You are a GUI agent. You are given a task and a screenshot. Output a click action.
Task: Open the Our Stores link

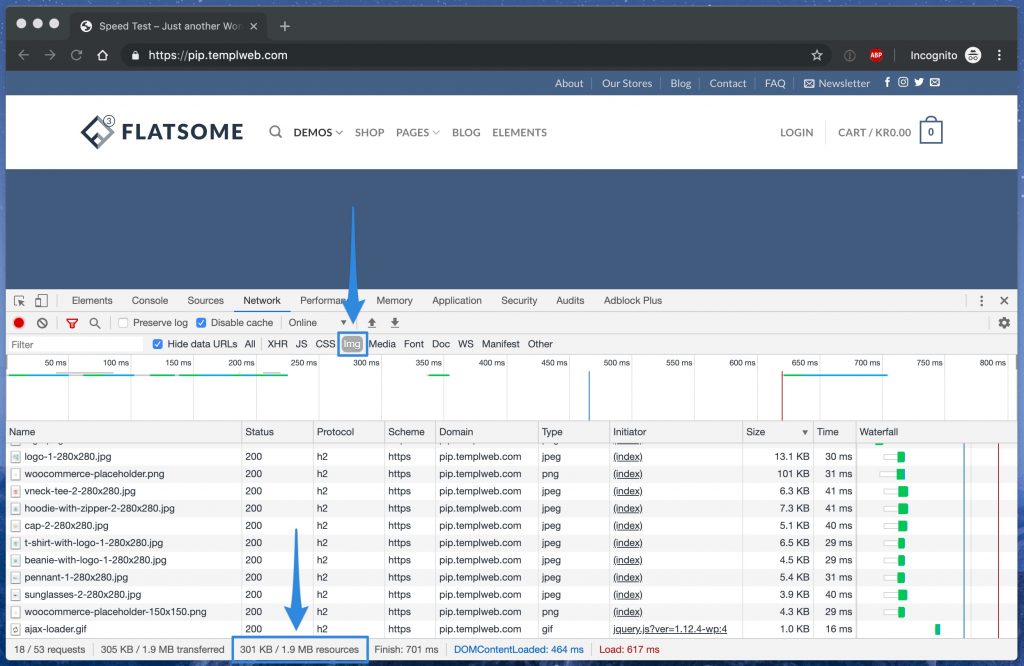point(627,83)
